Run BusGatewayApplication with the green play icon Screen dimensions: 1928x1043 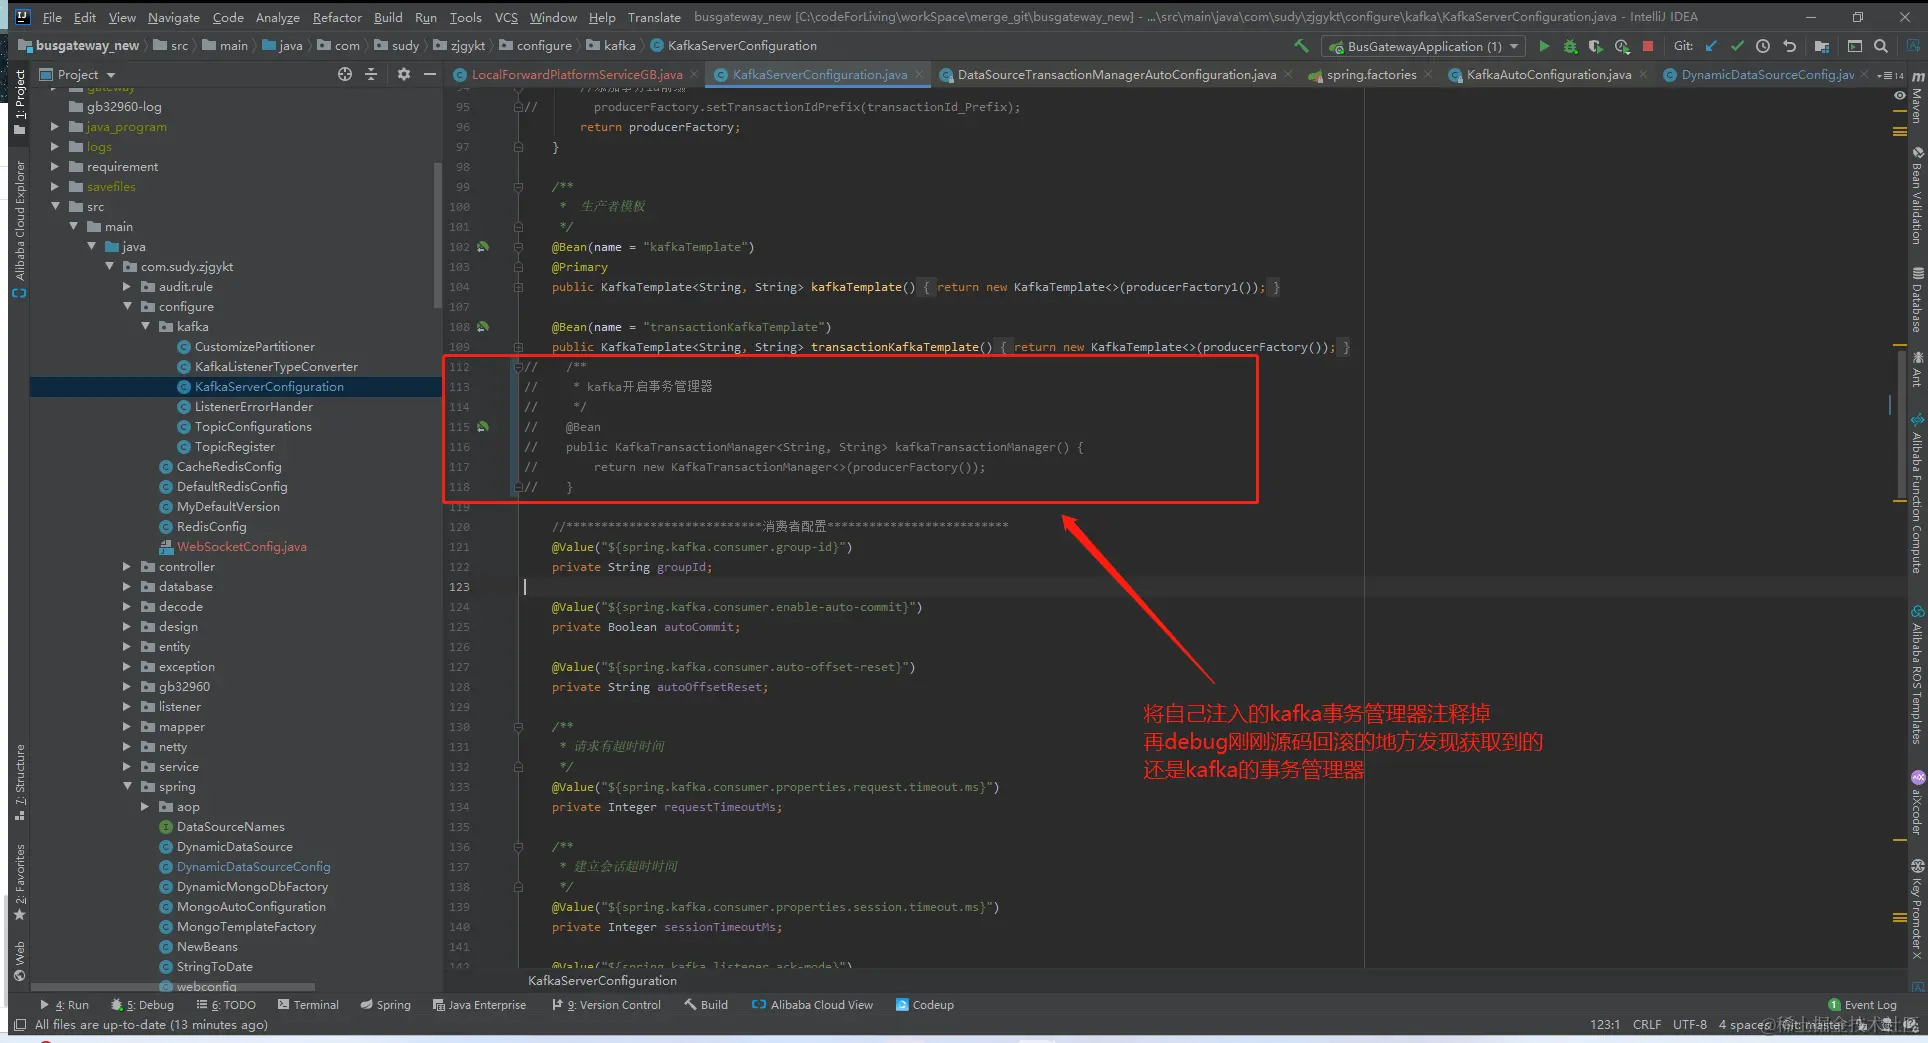click(1544, 46)
